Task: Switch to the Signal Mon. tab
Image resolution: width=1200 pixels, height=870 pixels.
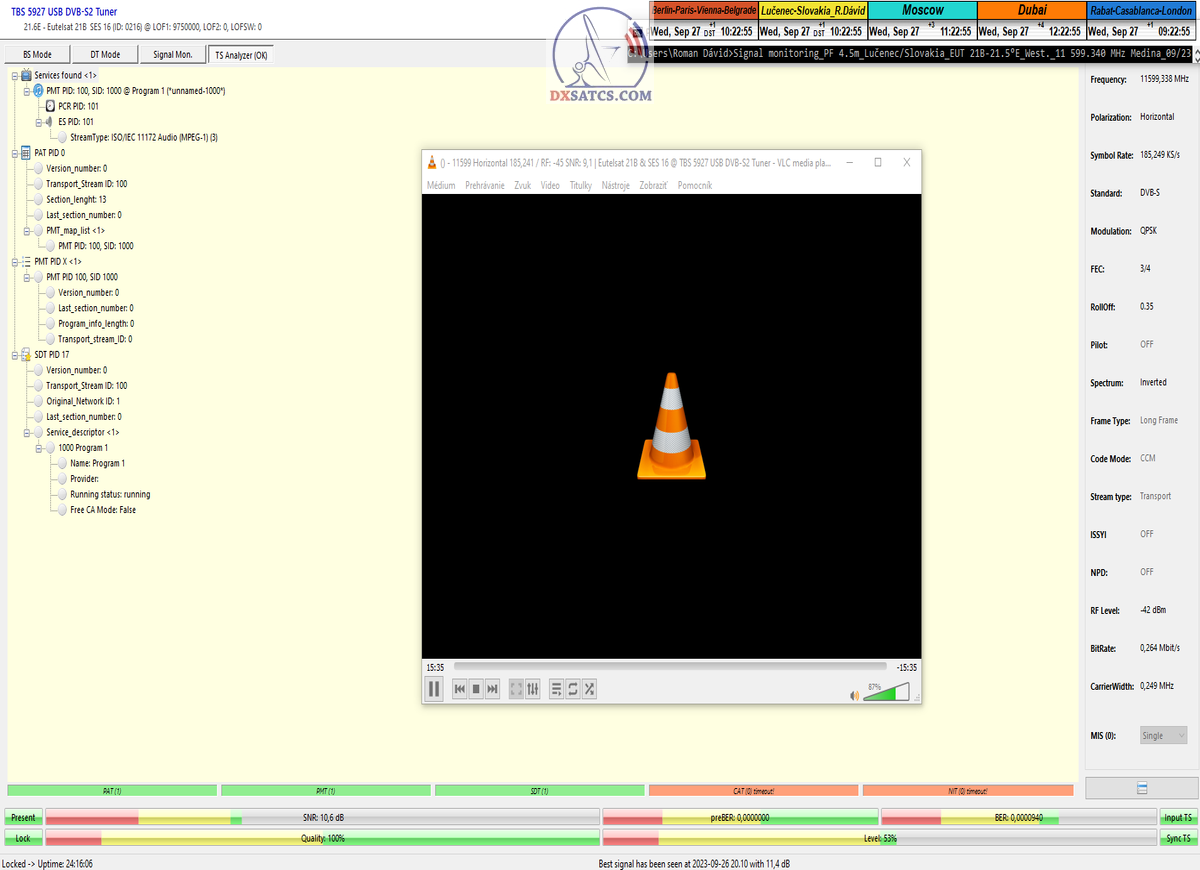Action: coord(172,54)
